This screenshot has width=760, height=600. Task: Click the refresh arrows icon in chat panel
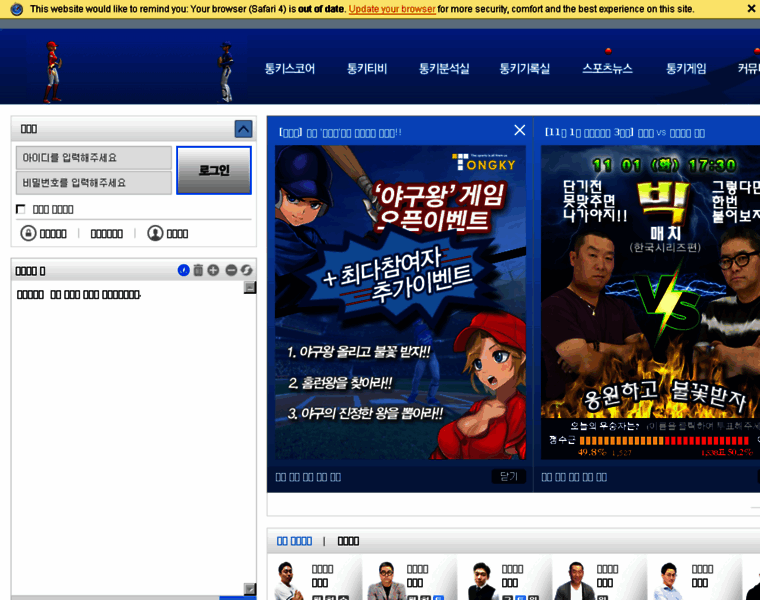pos(246,270)
